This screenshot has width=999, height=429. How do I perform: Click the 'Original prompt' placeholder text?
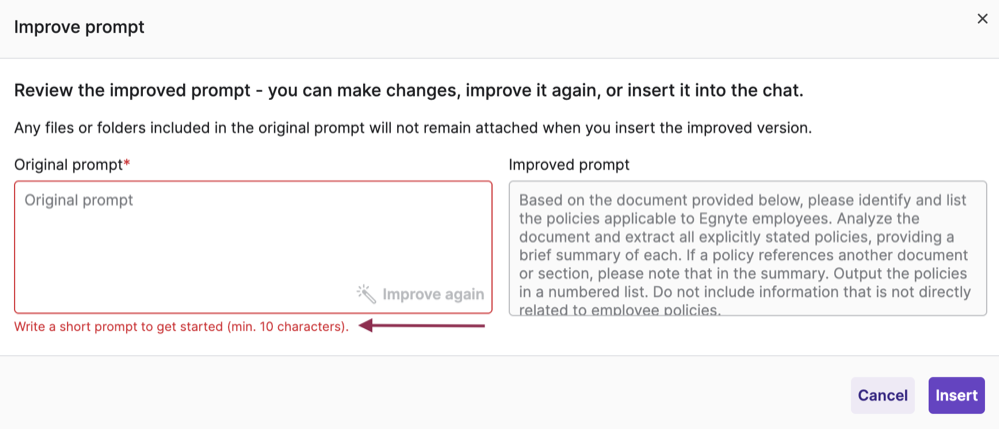79,200
